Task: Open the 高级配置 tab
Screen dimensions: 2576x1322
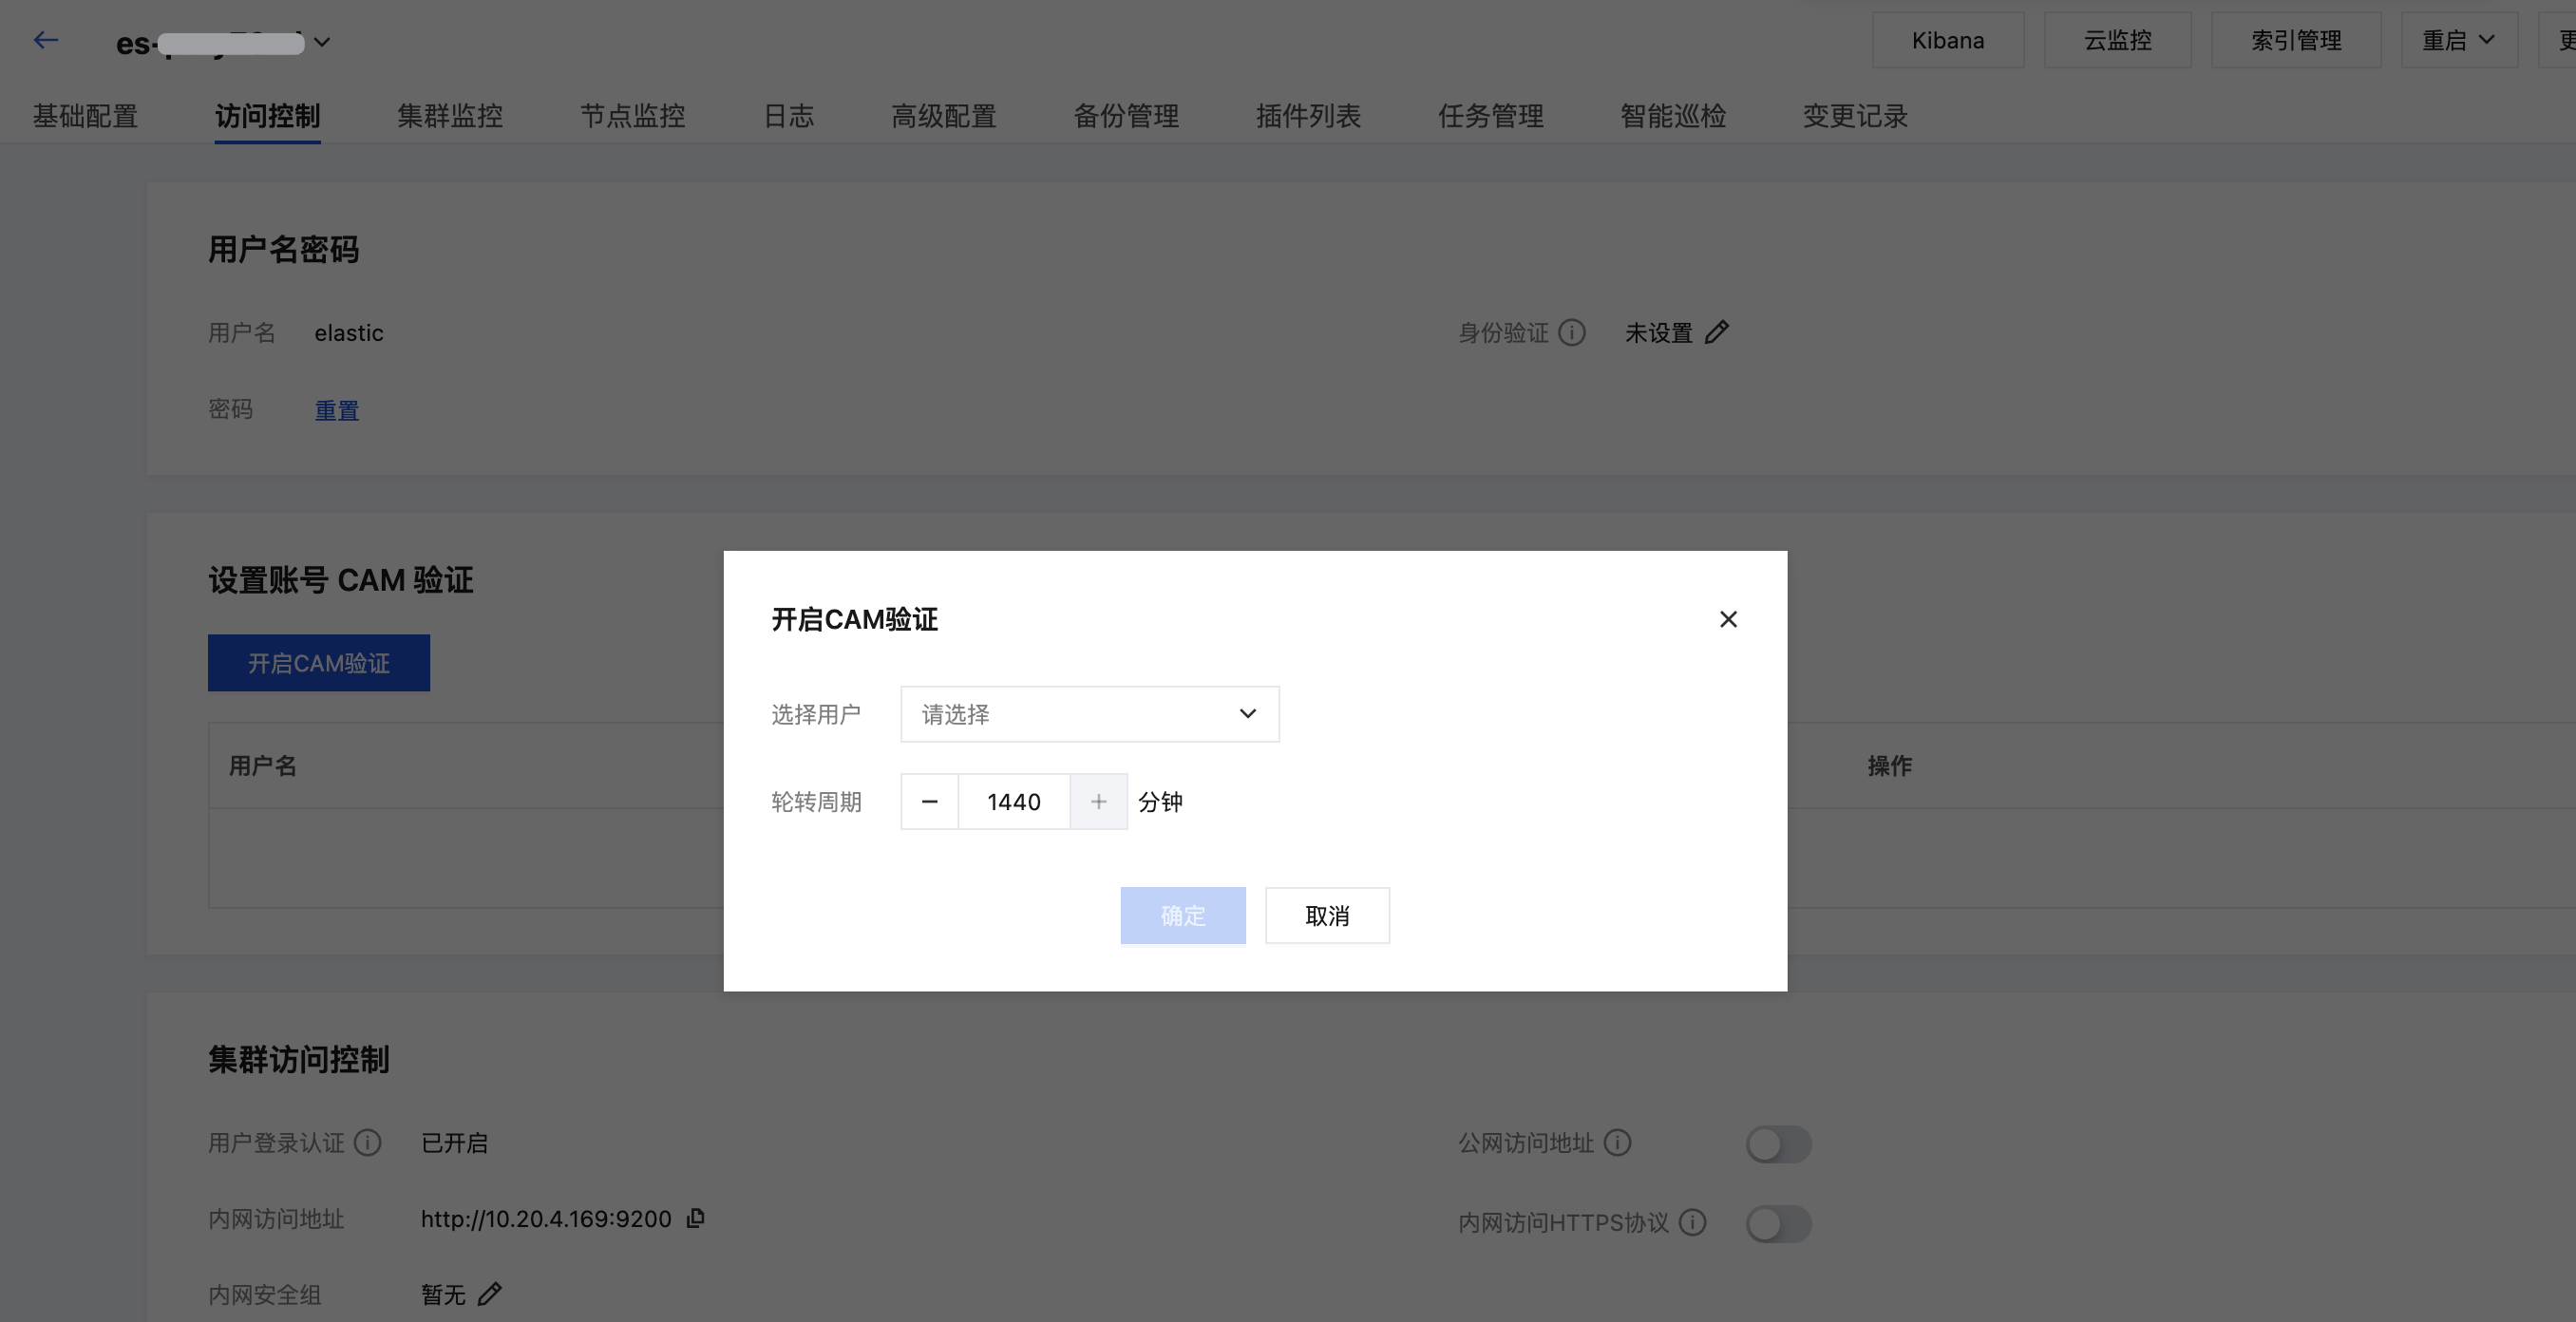Action: click(943, 116)
